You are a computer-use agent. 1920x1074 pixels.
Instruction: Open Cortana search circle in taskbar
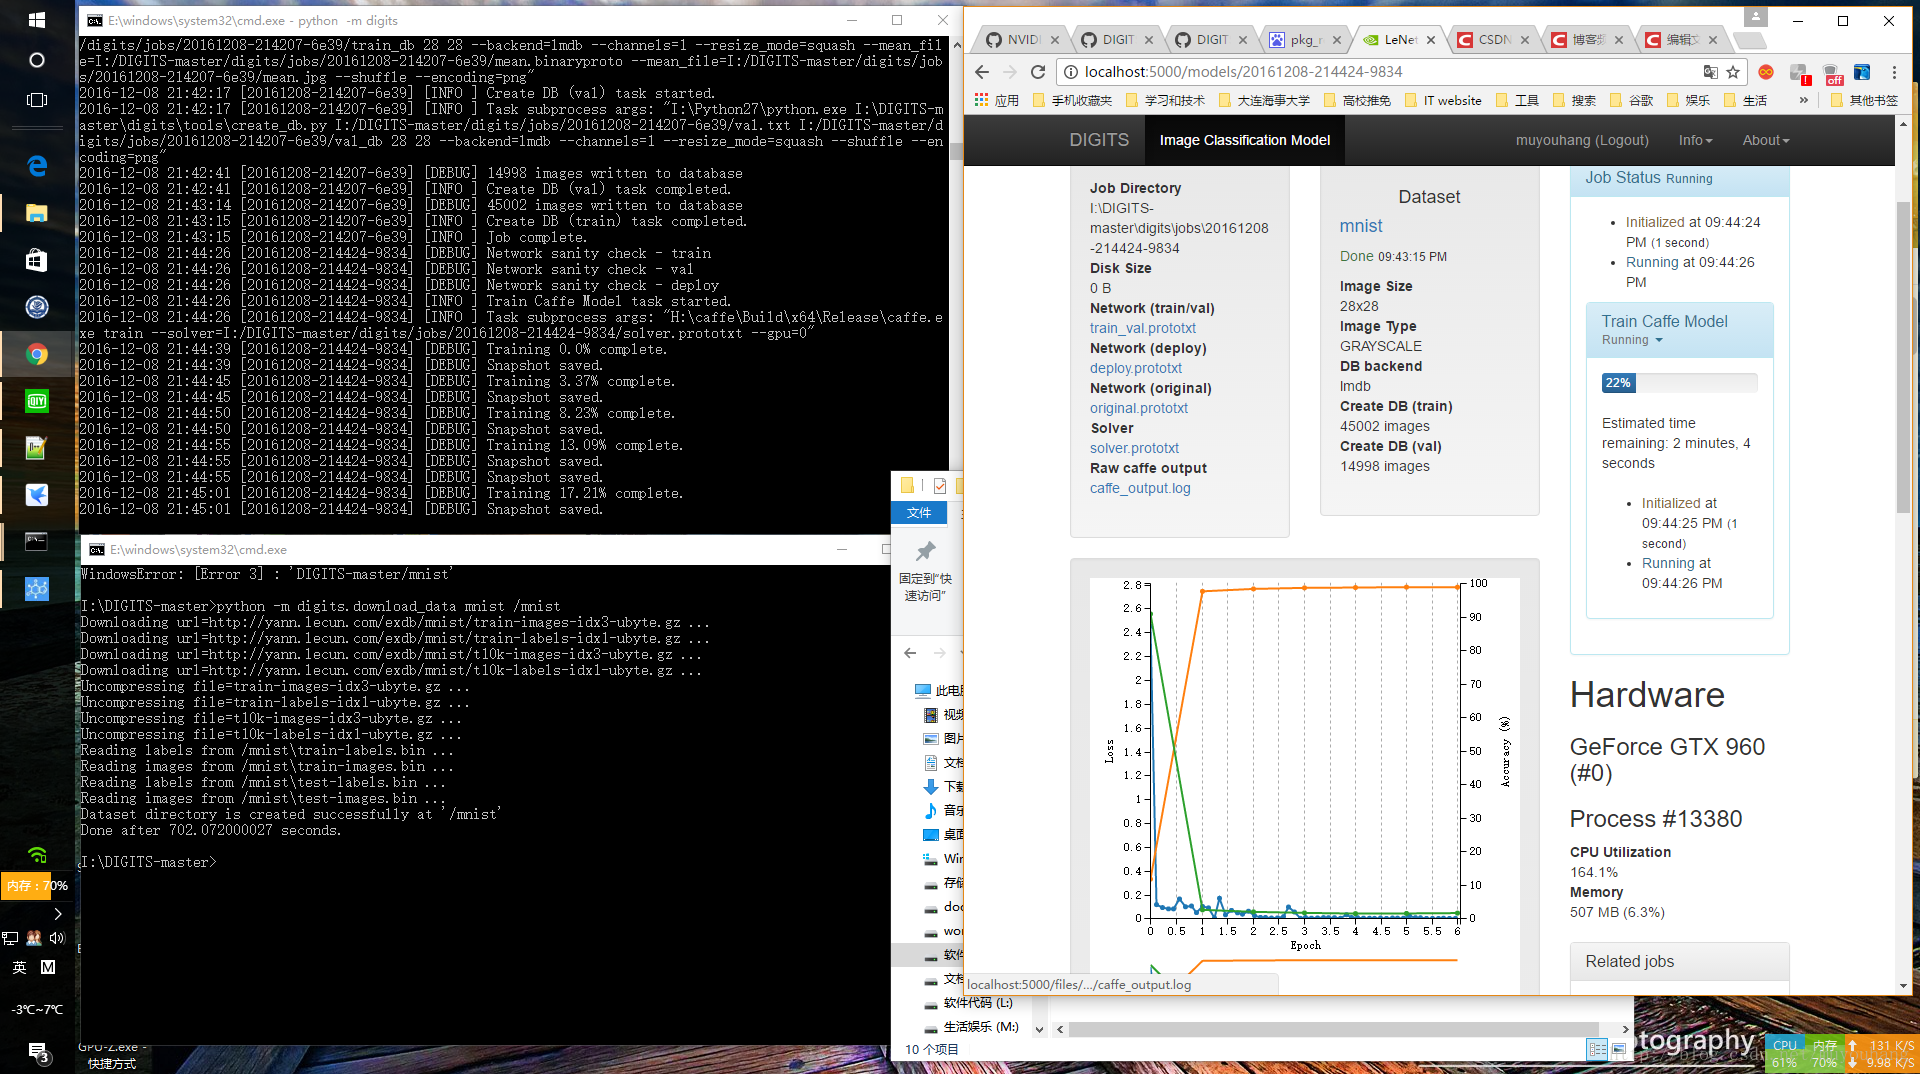pyautogui.click(x=37, y=60)
